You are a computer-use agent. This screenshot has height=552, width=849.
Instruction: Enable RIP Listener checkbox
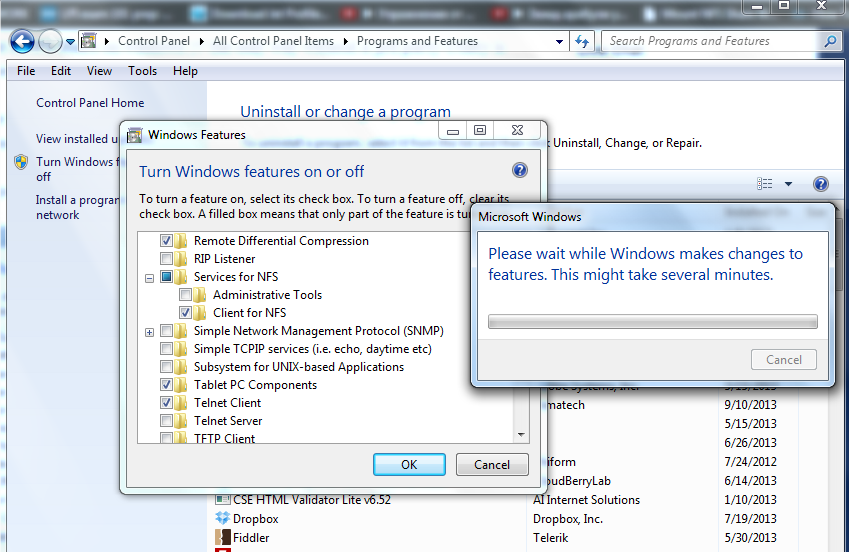(166, 258)
